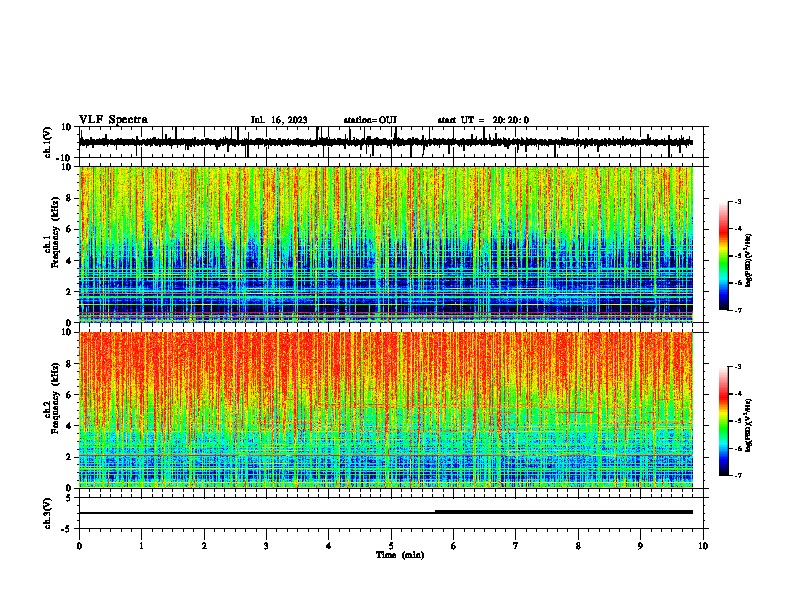Click the "-7" label on ch.1 color bar
This screenshot has width=792, height=612.
point(737,310)
